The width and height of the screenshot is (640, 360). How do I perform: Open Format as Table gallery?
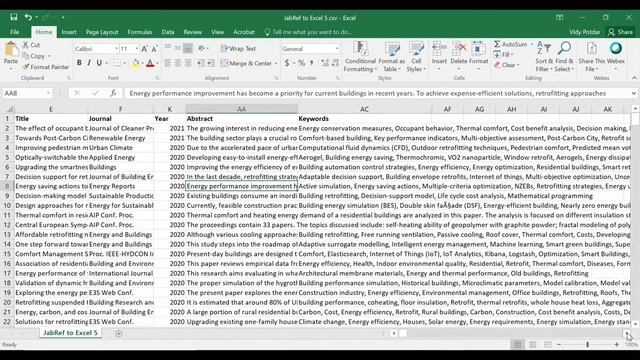tap(391, 57)
